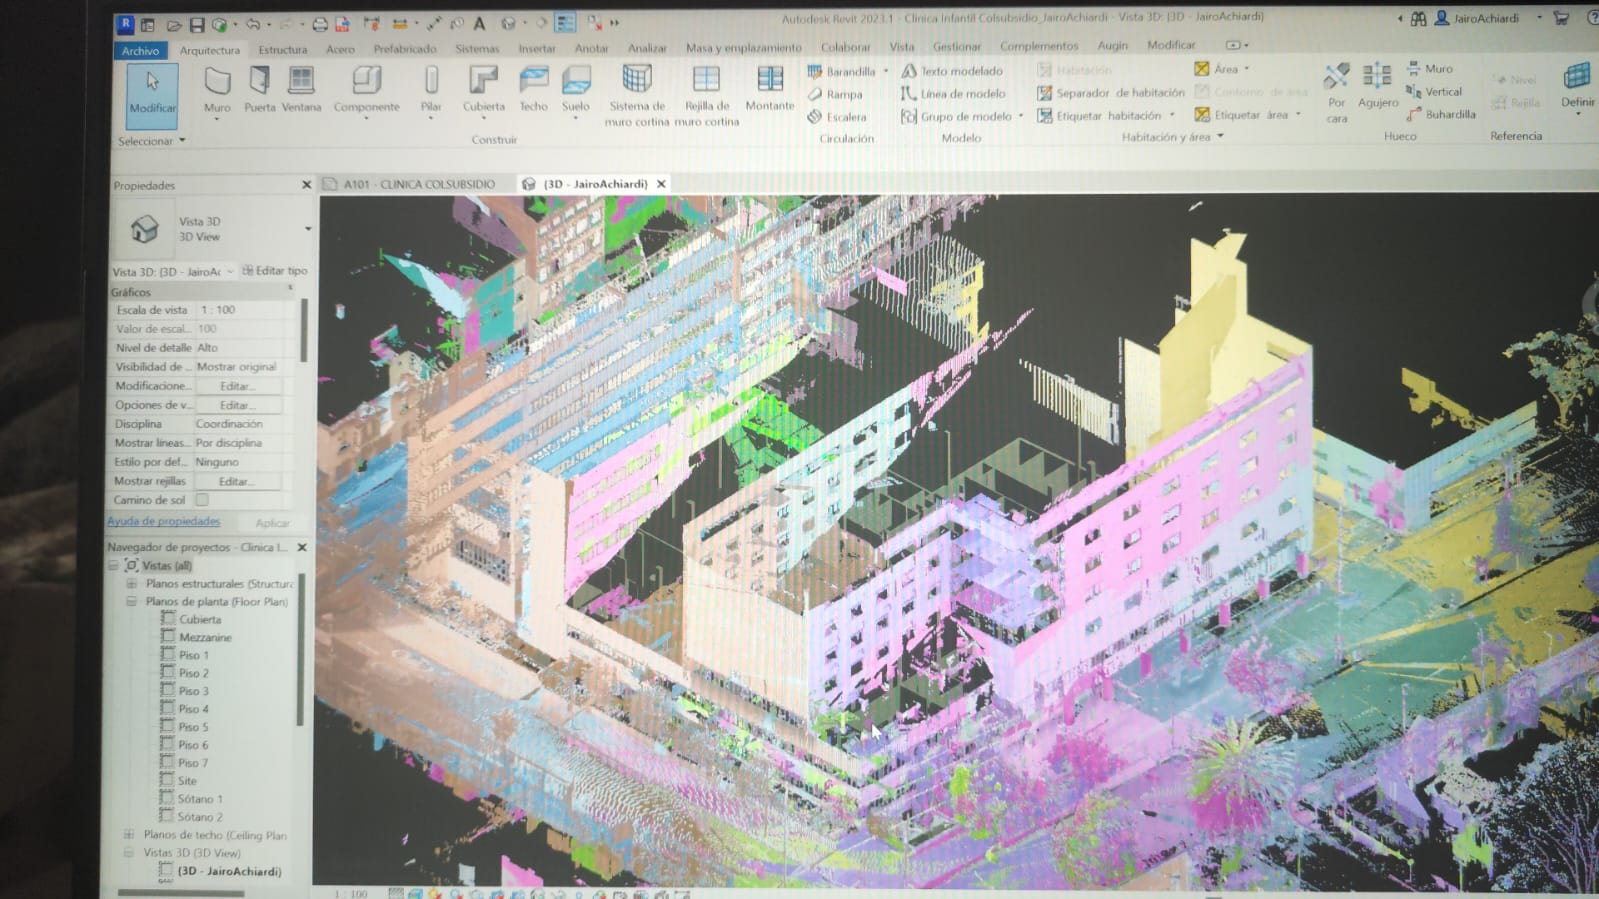Click the Agujero shaft opening tool
The image size is (1599, 899).
click(1377, 86)
